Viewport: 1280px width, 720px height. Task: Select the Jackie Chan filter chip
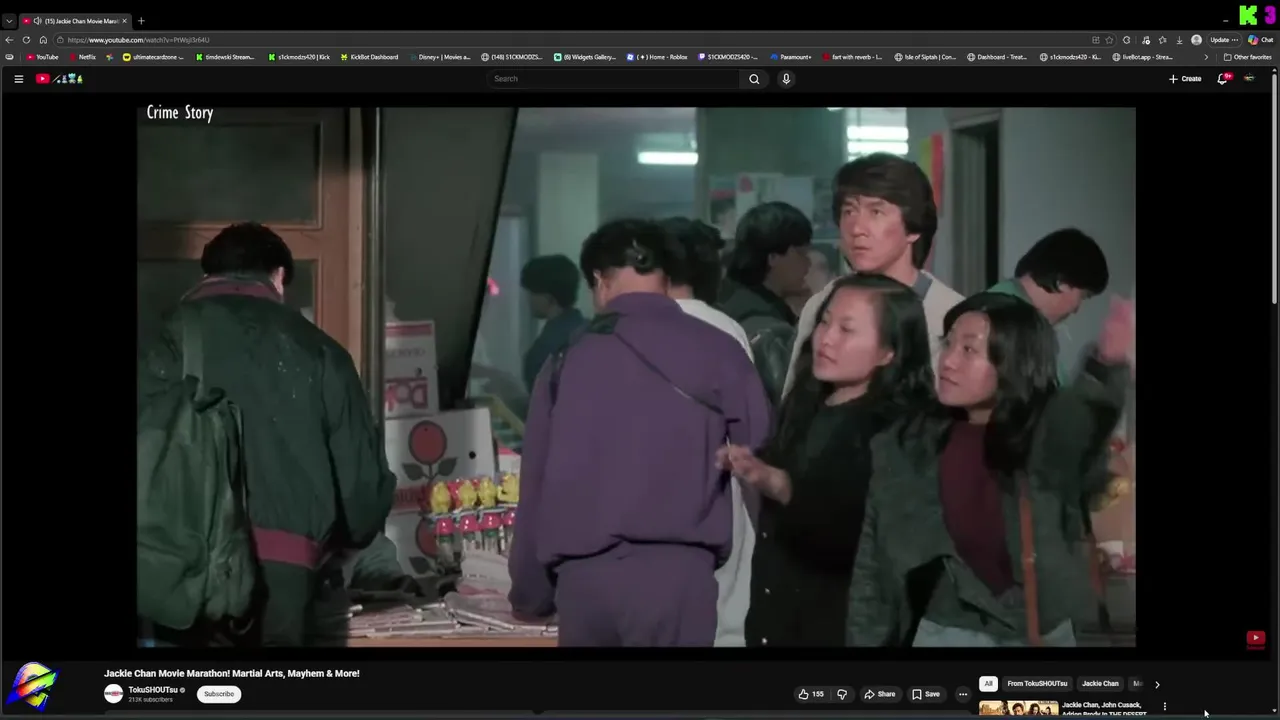(x=1100, y=684)
